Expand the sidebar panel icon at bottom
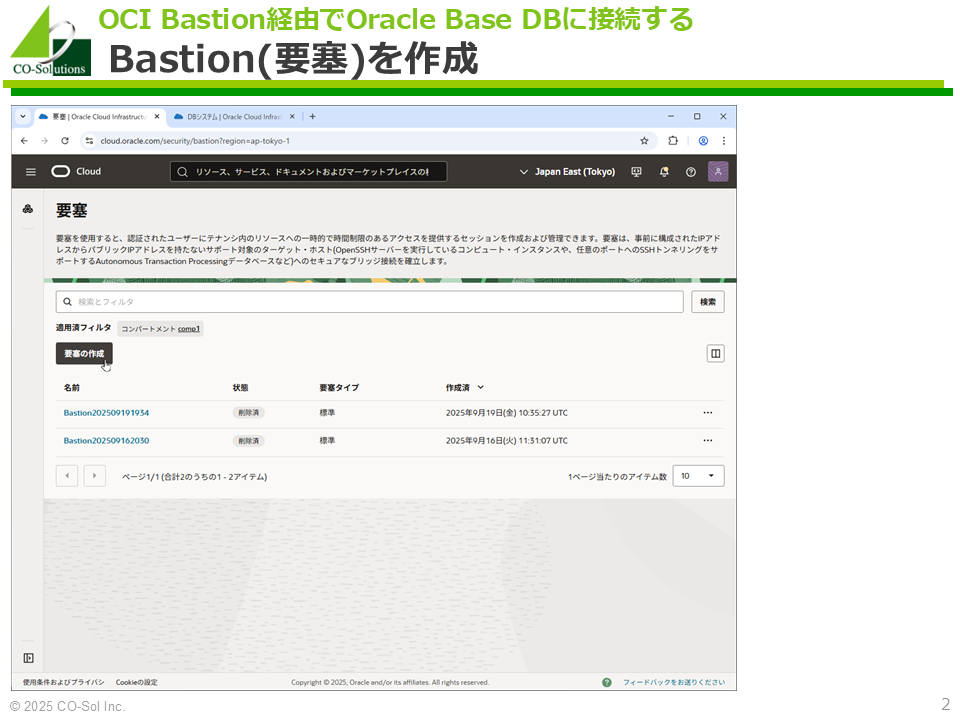This screenshot has height=720, width=960. [x=28, y=658]
